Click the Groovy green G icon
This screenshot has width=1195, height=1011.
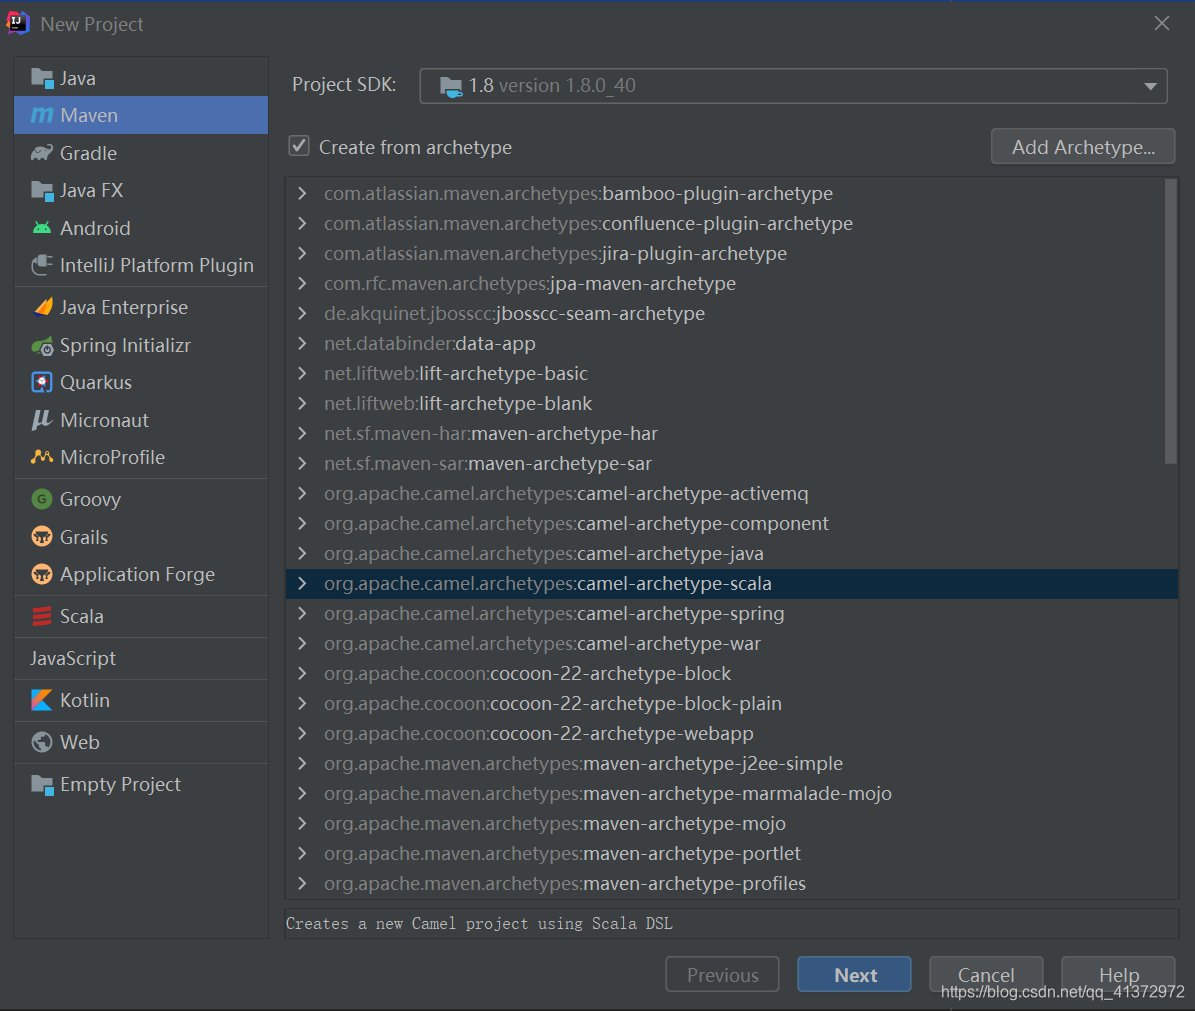pos(42,499)
